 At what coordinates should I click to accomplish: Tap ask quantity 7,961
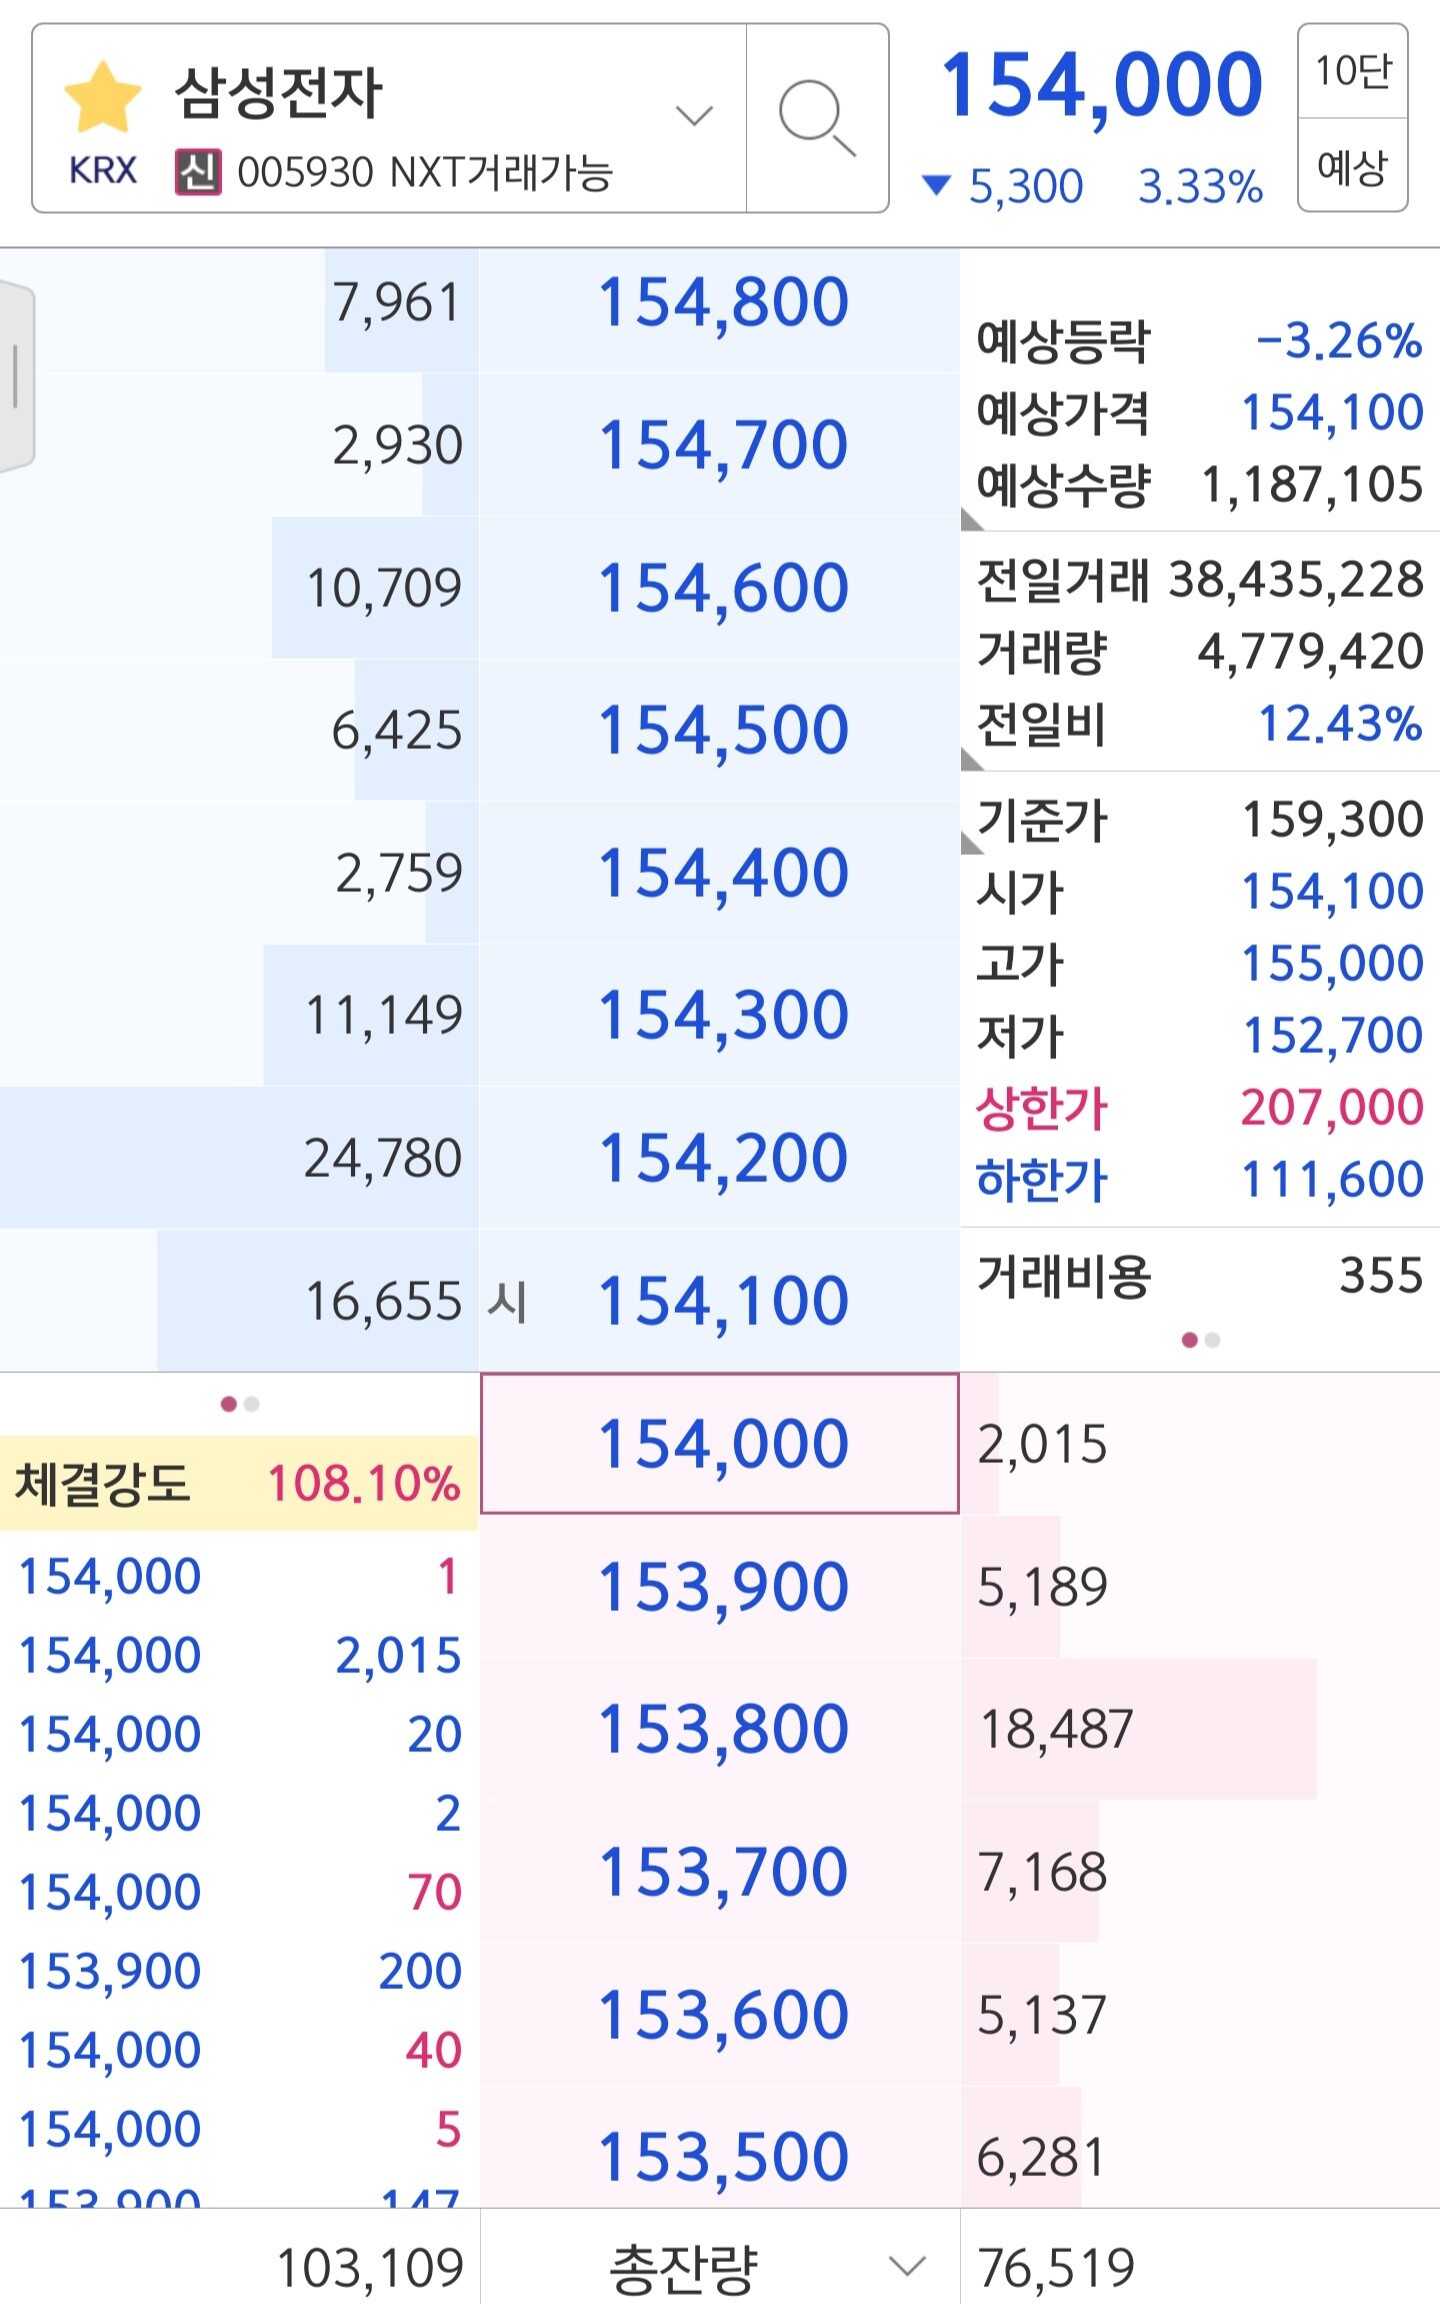tap(397, 303)
